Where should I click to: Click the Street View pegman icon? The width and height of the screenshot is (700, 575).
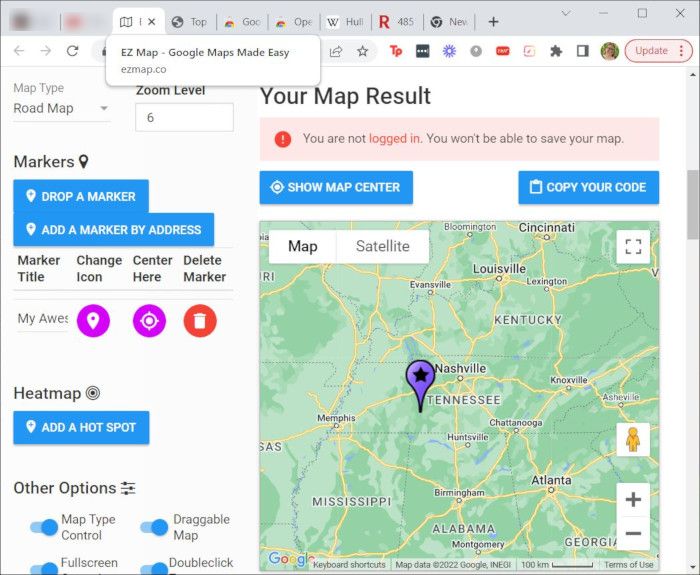click(633, 440)
